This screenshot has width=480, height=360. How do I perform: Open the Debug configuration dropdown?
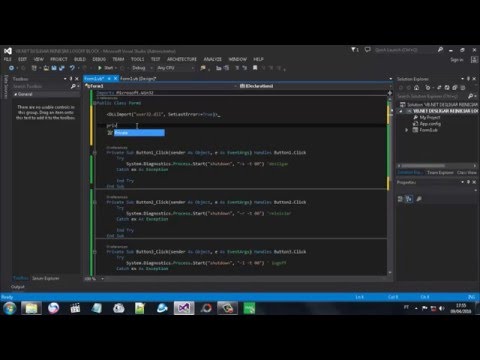(x=142, y=68)
